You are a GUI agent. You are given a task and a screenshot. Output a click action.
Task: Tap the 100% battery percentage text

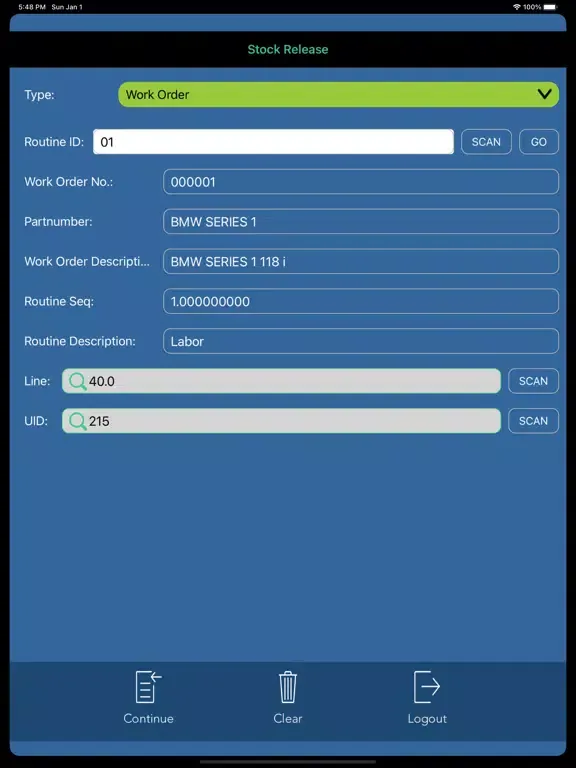(532, 7)
